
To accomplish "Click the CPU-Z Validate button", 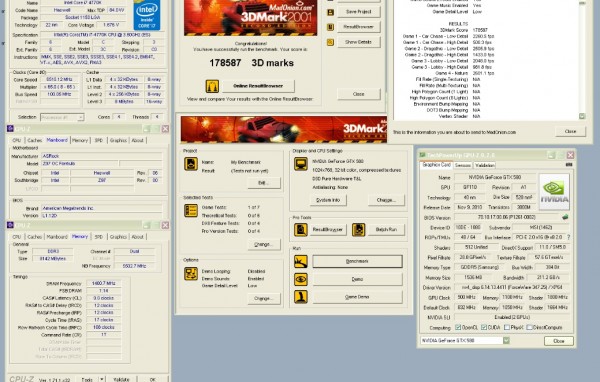I will pos(121,379).
